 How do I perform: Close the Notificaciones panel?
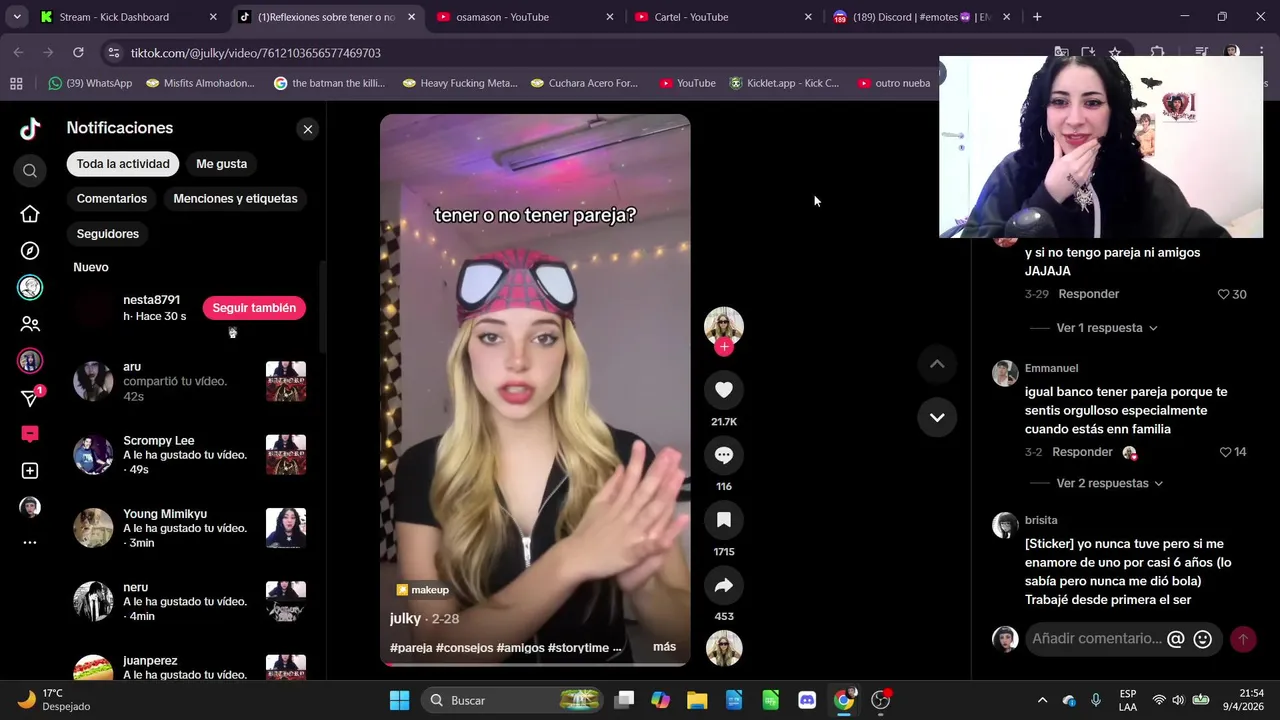click(308, 129)
